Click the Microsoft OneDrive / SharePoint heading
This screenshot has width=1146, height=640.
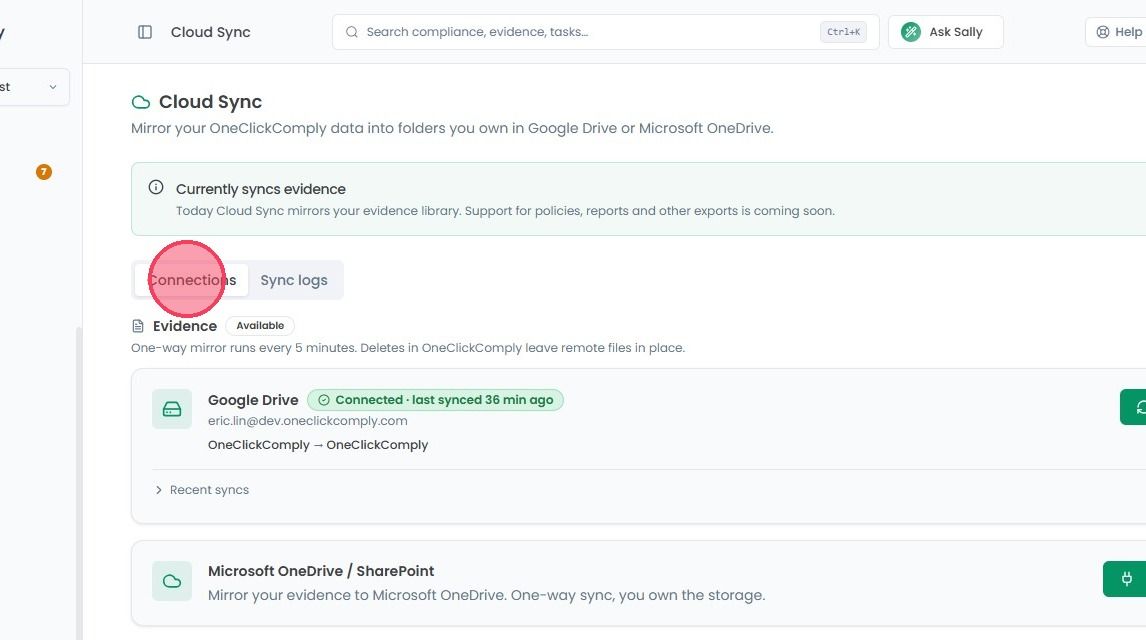(x=321, y=571)
